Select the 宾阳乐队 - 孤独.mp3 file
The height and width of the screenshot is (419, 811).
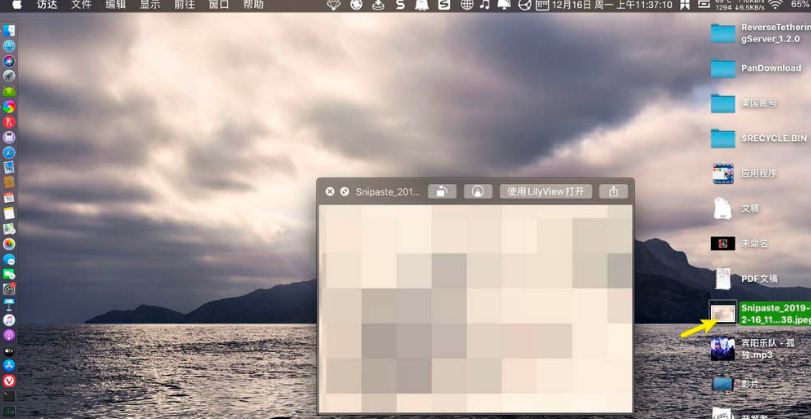point(723,349)
